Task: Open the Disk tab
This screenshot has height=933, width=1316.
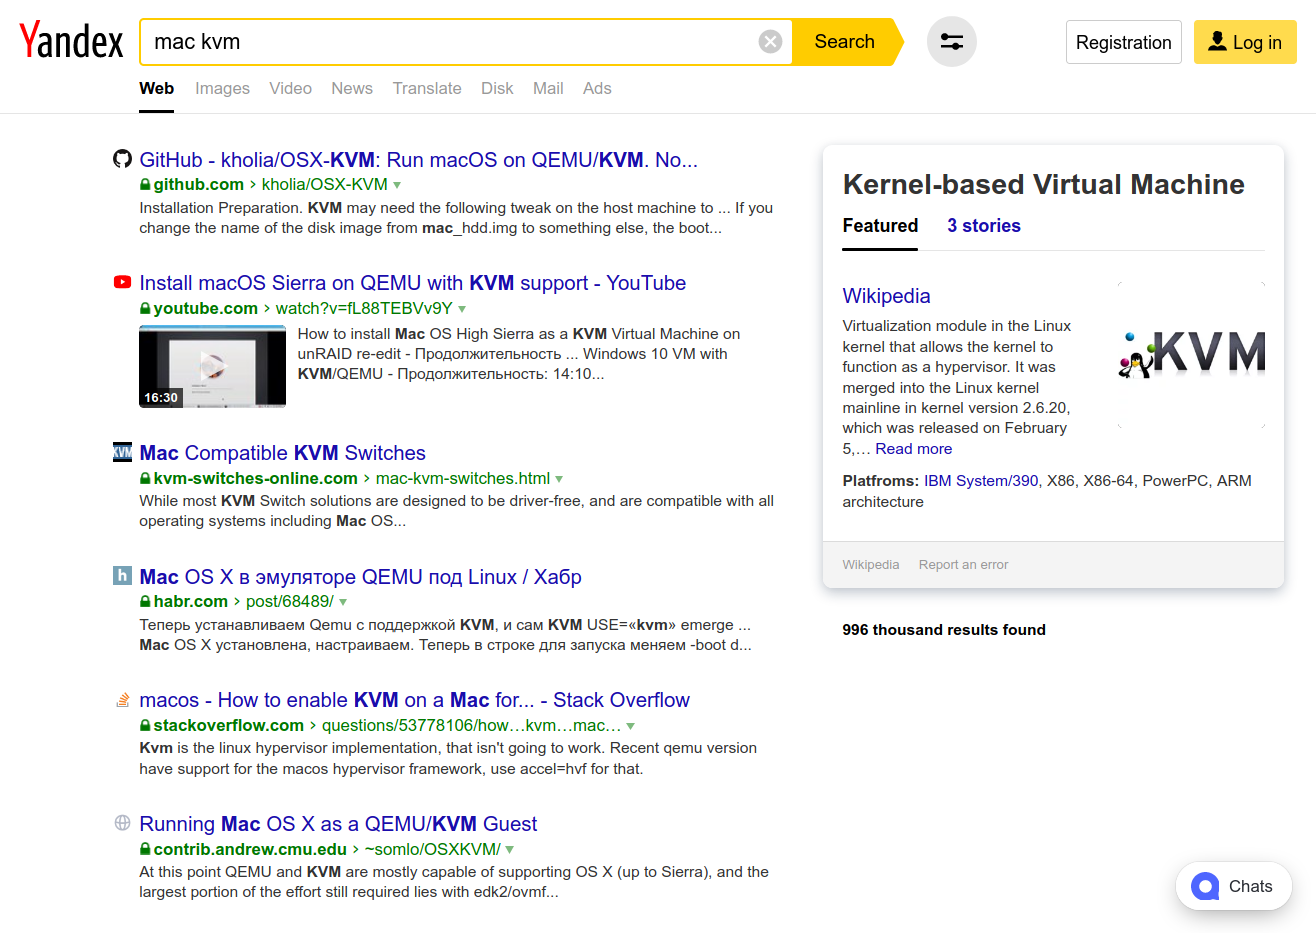Action: [x=497, y=88]
